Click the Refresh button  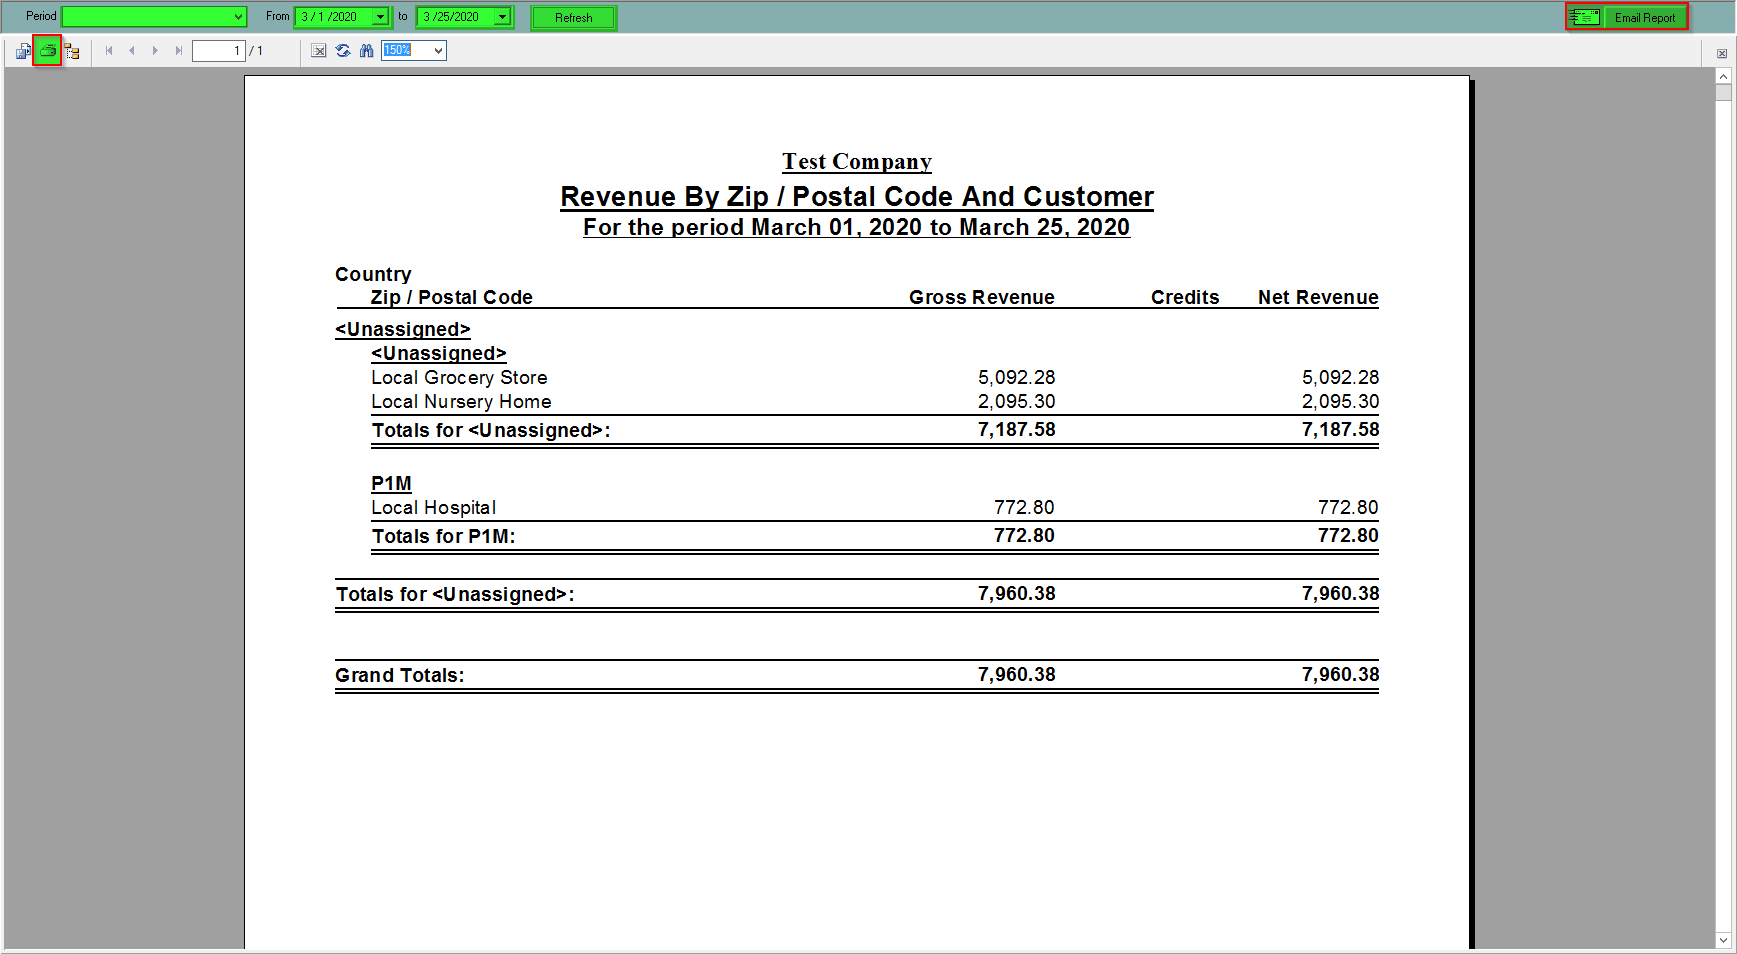point(573,18)
